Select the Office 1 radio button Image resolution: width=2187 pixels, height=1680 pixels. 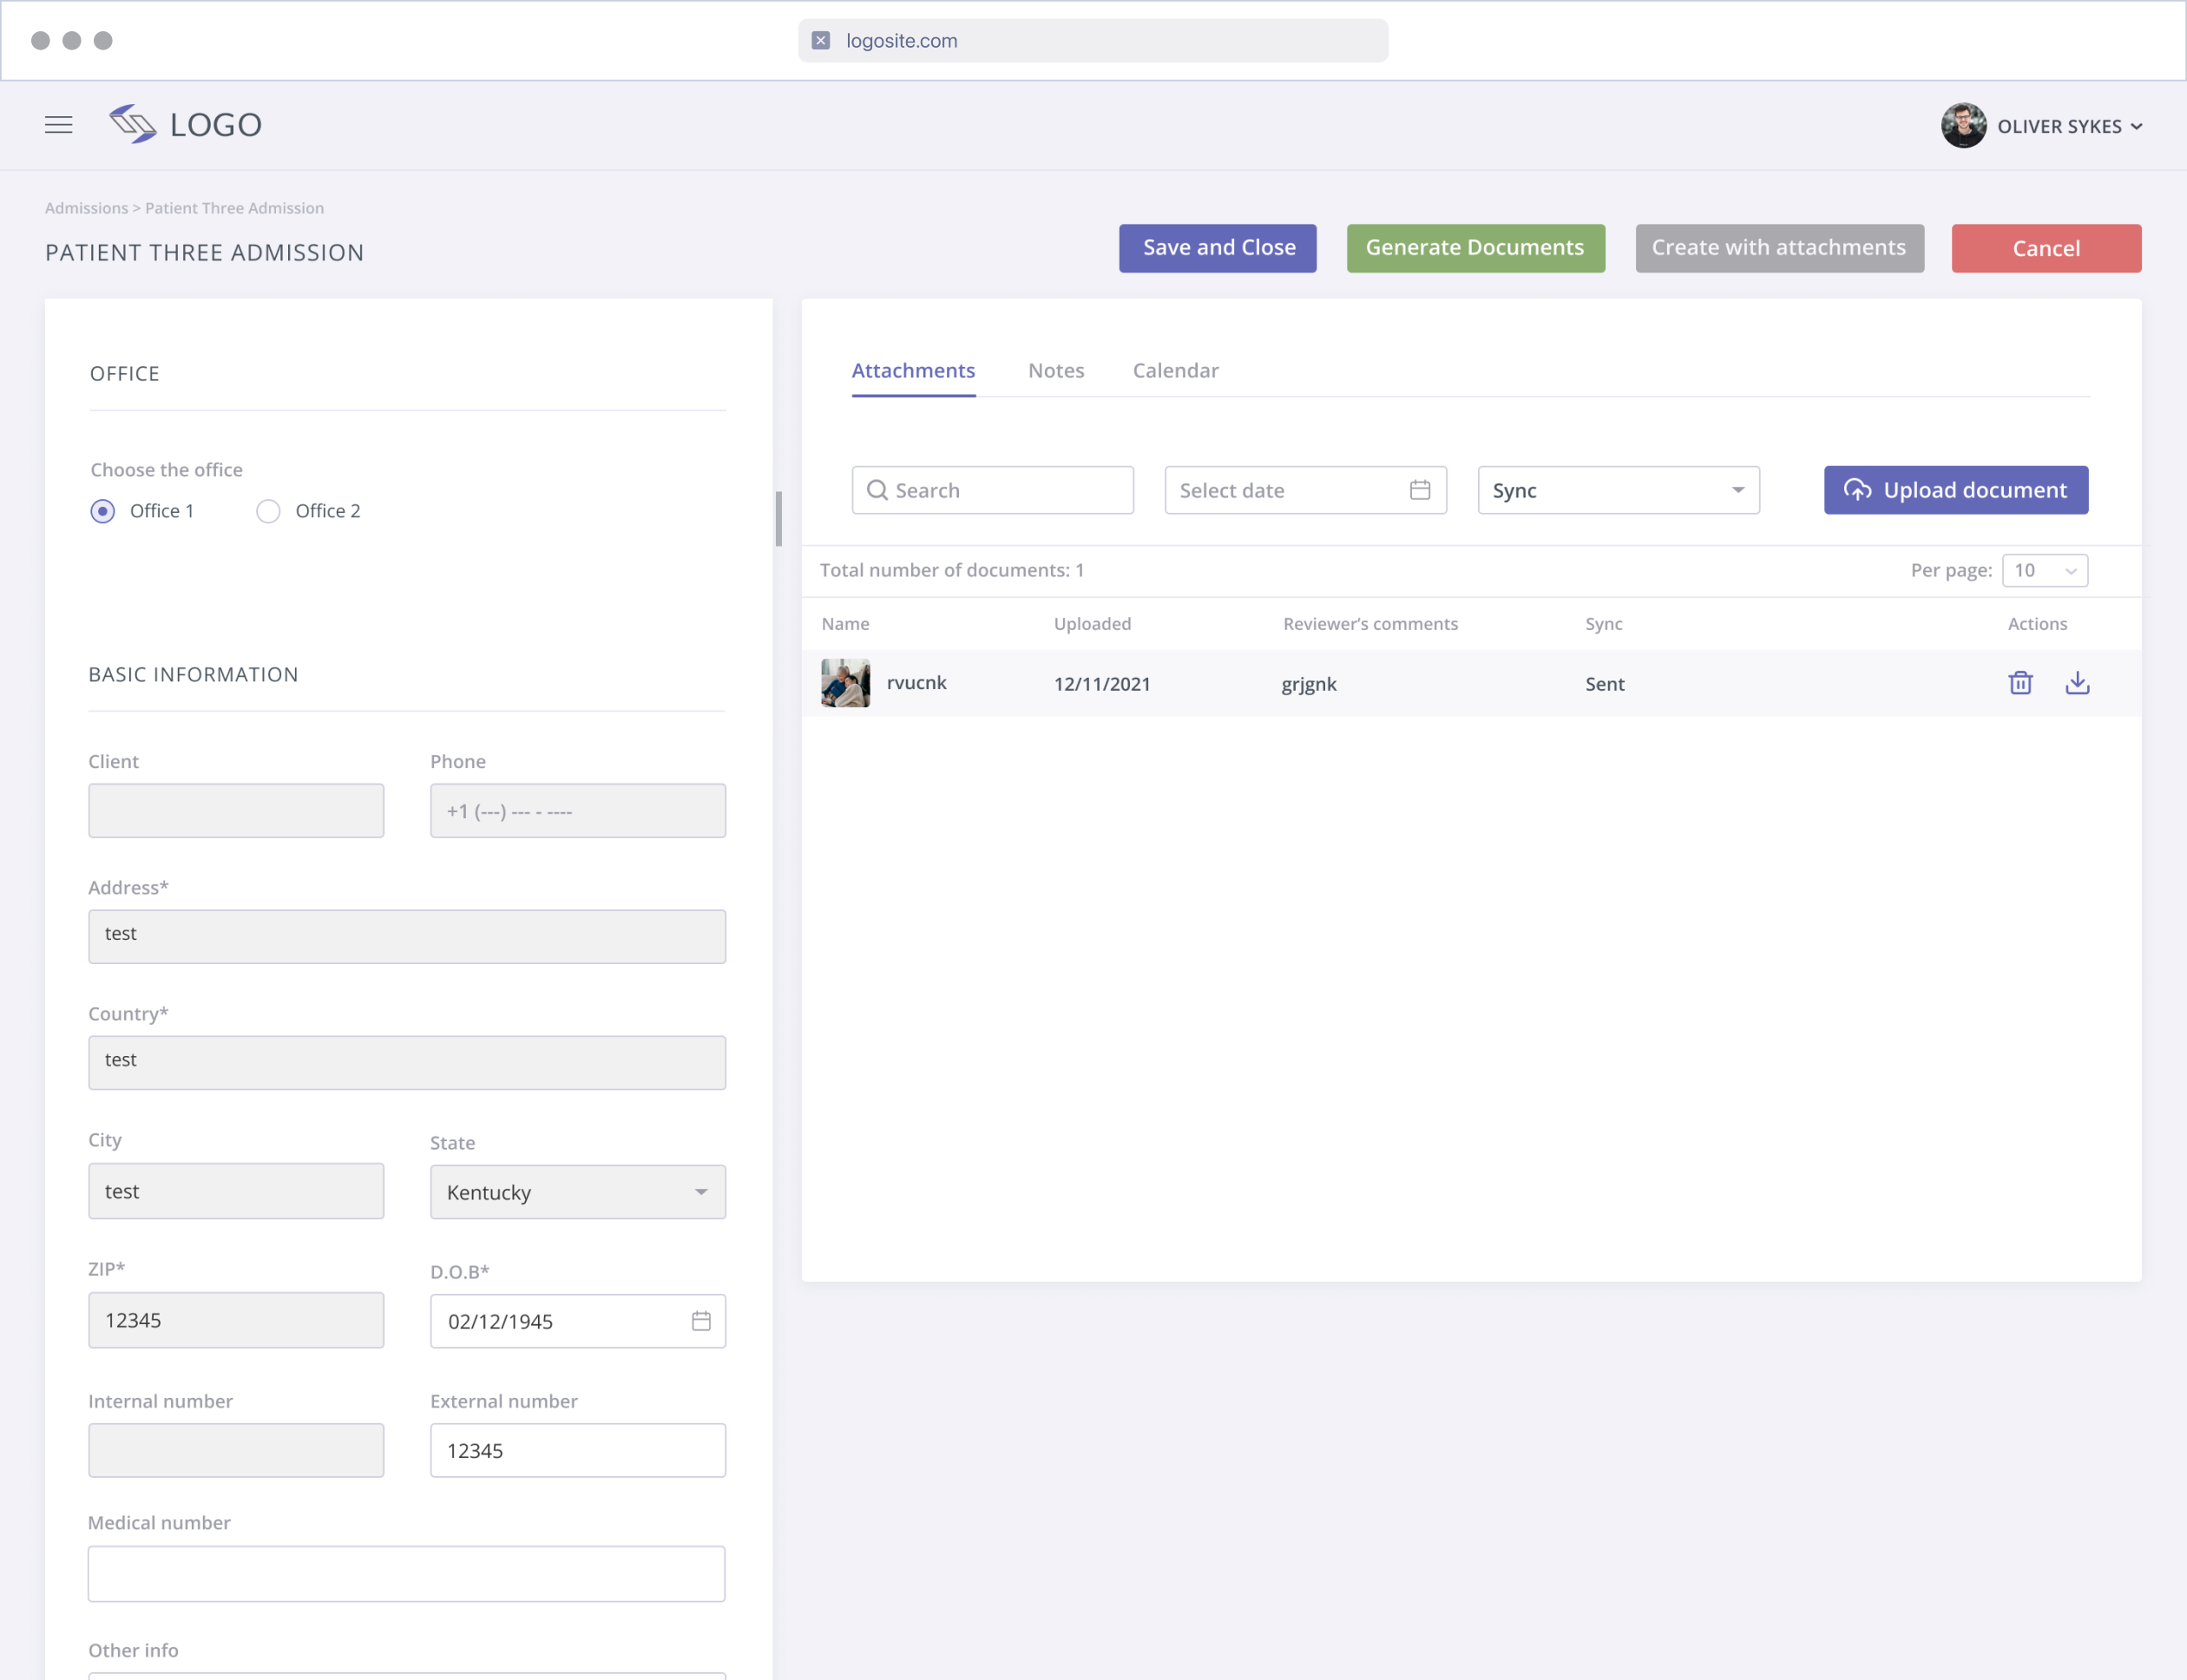(103, 511)
